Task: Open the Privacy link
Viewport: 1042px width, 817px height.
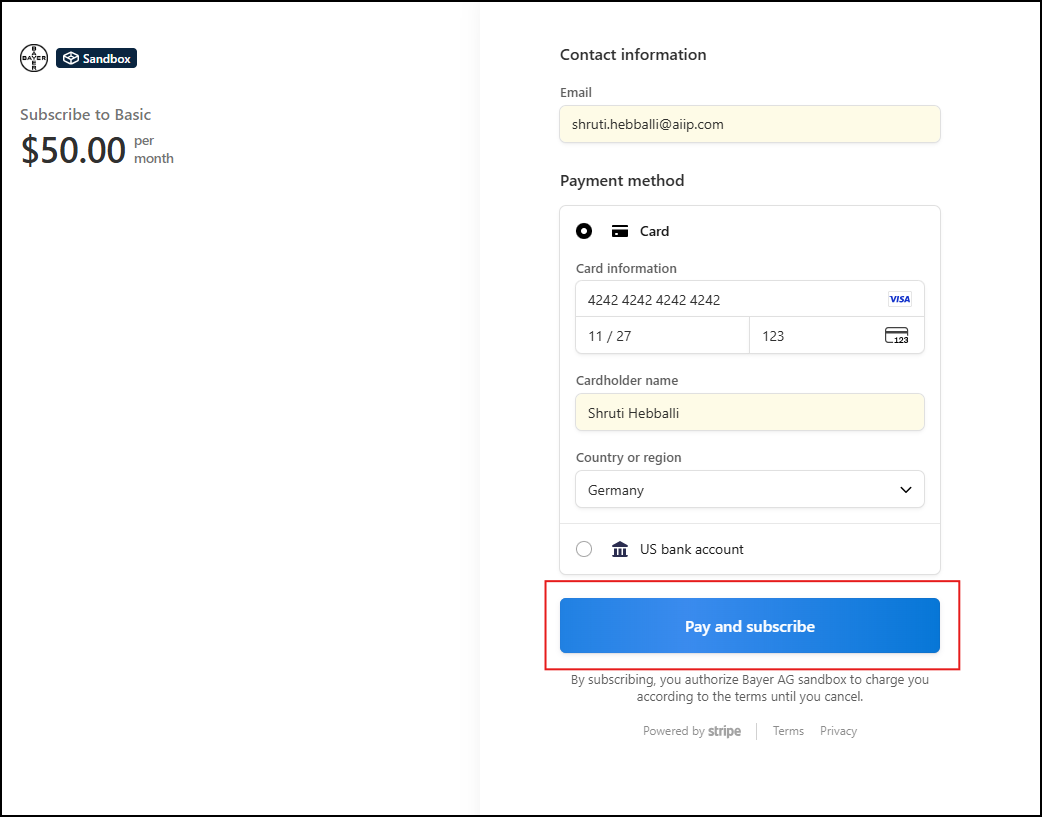Action: point(838,731)
